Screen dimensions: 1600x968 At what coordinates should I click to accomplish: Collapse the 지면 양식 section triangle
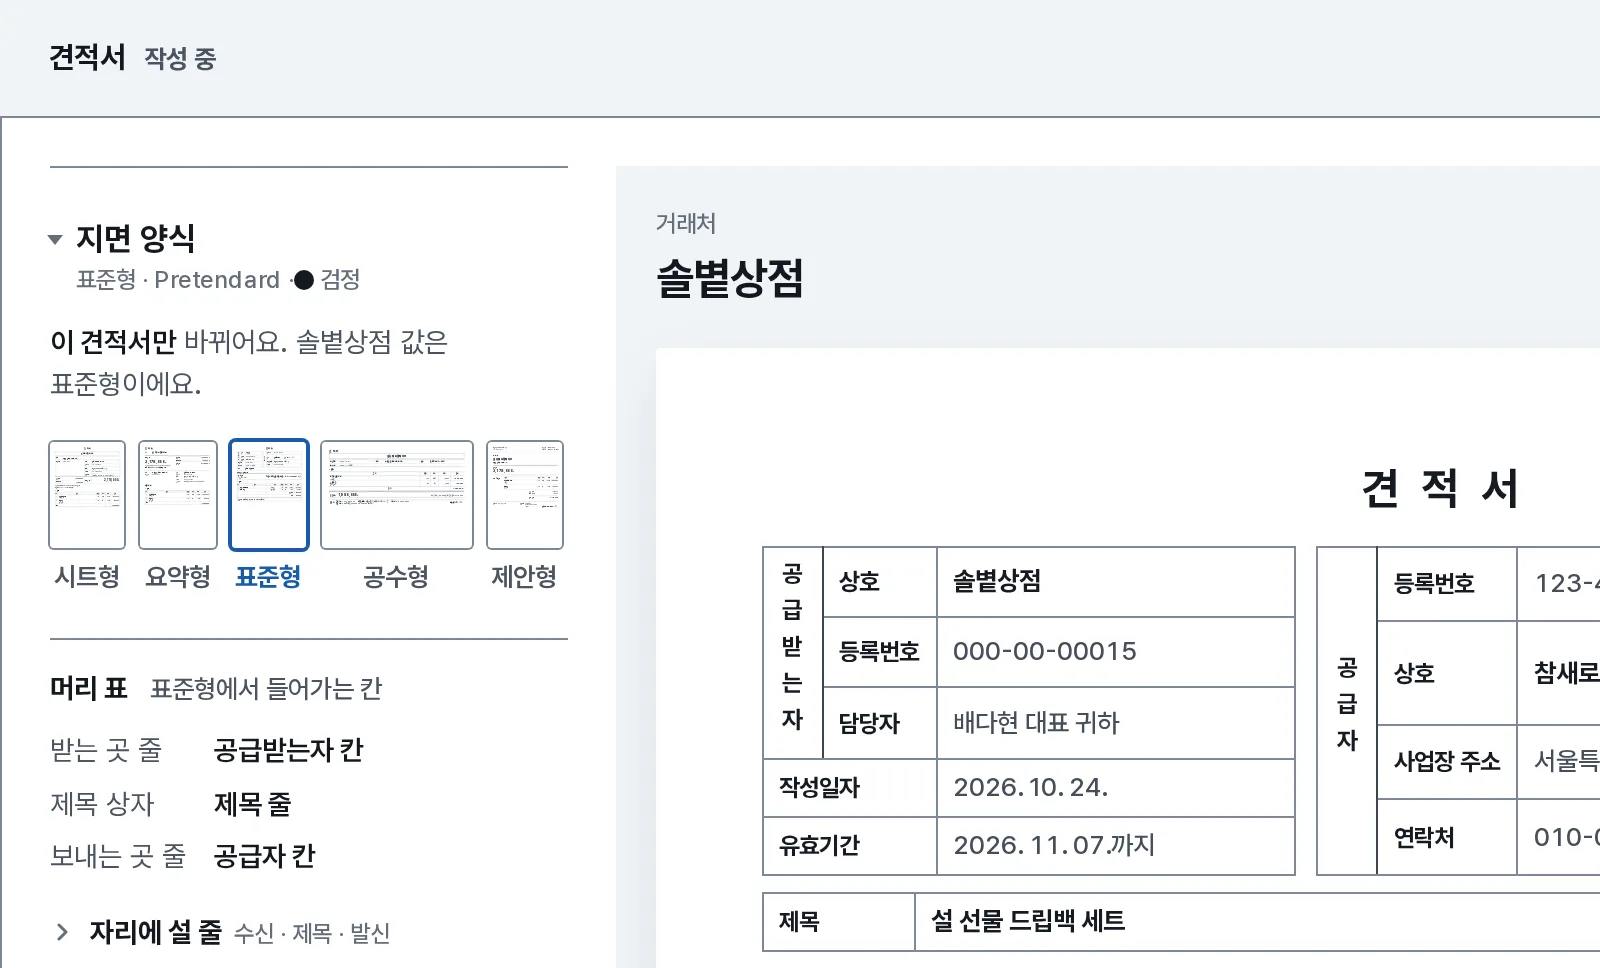point(55,239)
